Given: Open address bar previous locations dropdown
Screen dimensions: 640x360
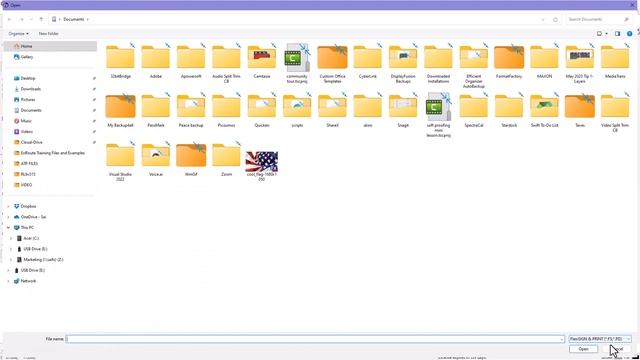Looking at the screenshot, I should tap(543, 19).
